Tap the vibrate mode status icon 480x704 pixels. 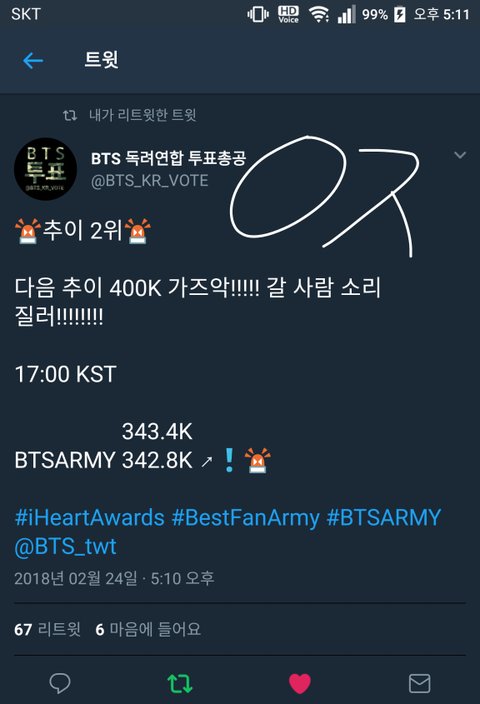coord(258,14)
